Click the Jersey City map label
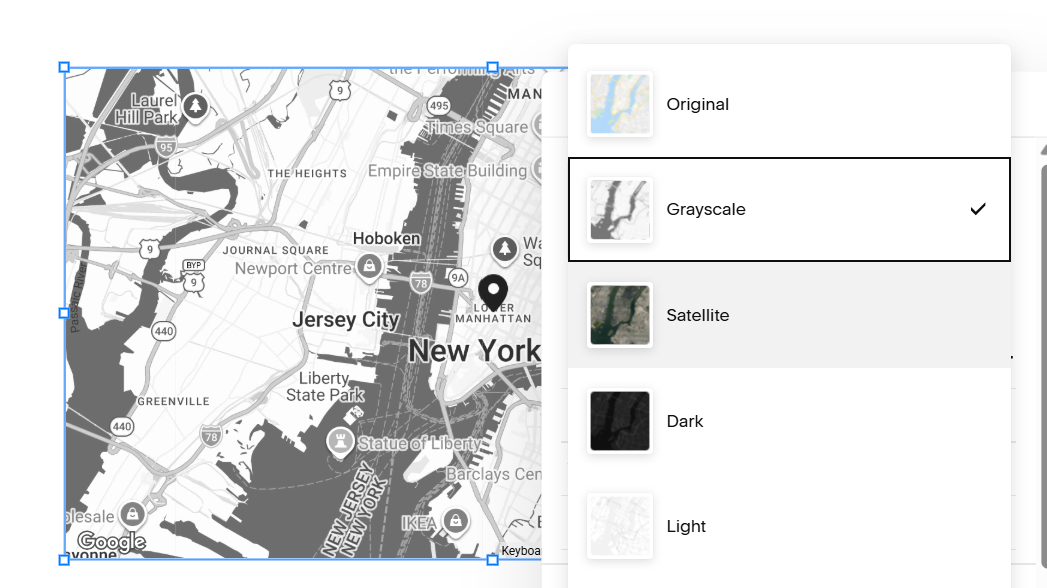Image resolution: width=1047 pixels, height=588 pixels. tap(346, 320)
